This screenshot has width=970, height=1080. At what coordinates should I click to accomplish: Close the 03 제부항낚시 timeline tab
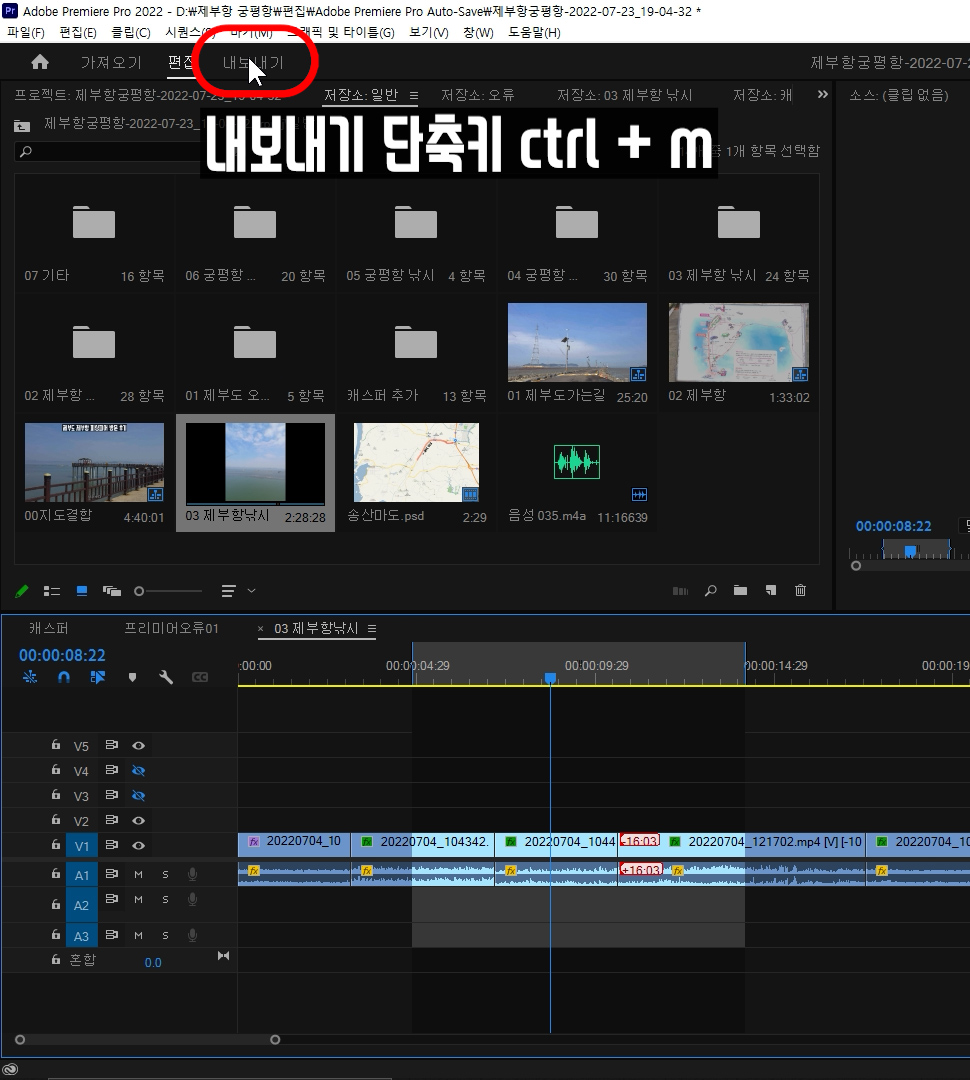coord(260,628)
